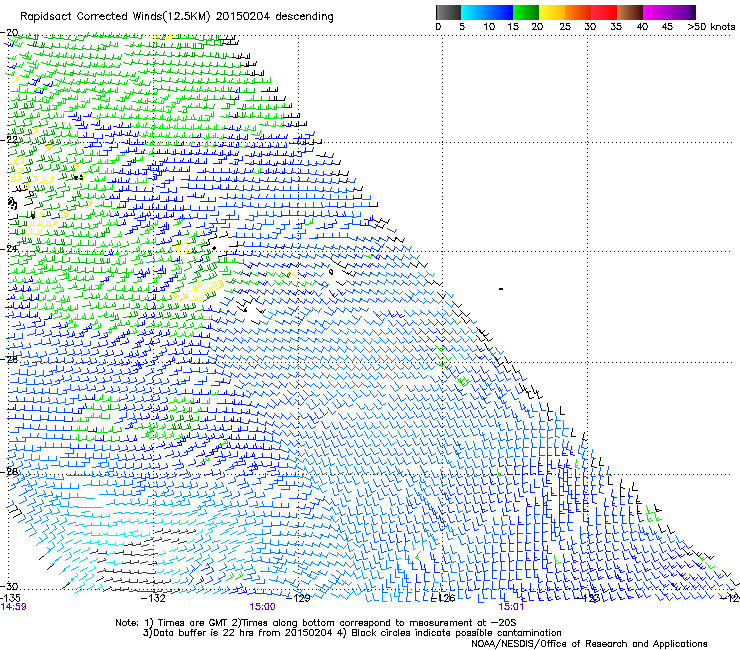The image size is (740, 650).
Task: Click the "-129" longitude axis label
Action: click(298, 598)
